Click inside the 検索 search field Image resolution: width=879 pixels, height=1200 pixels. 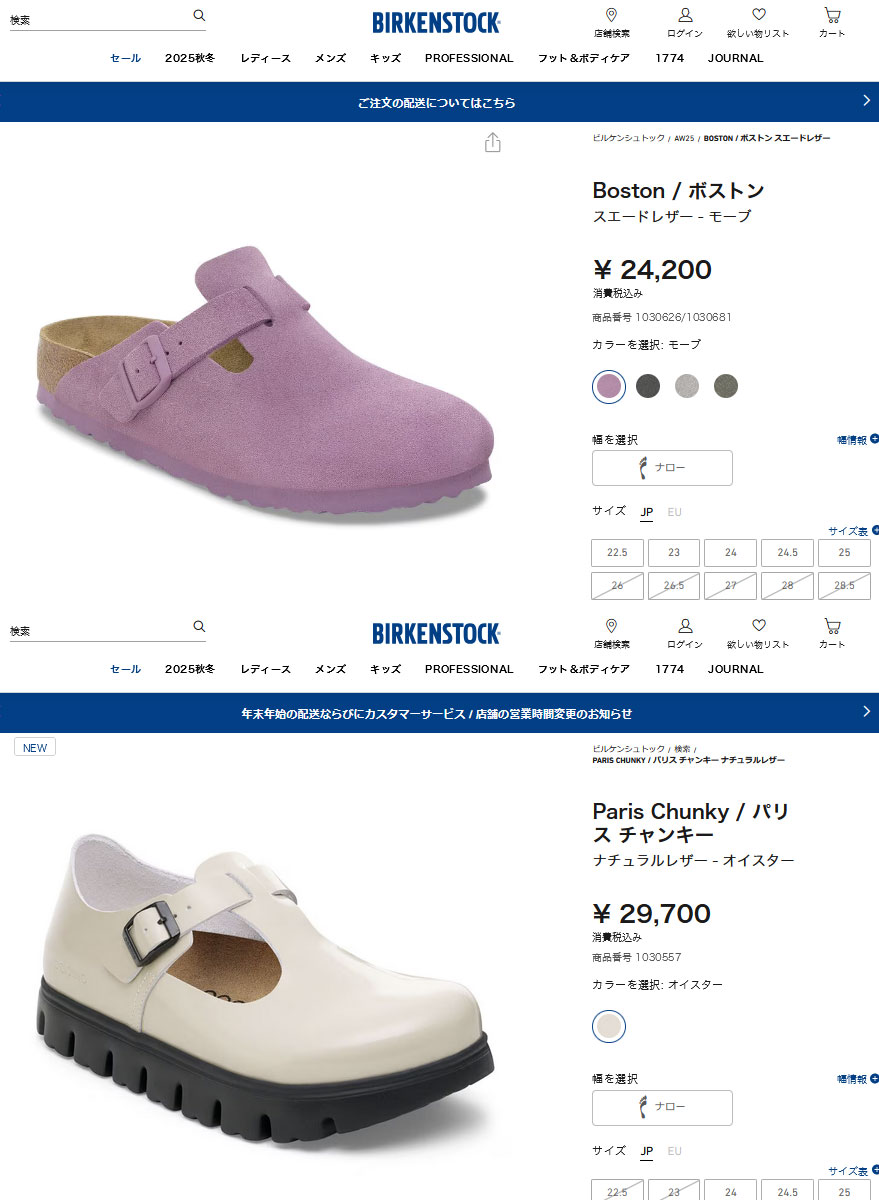tap(100, 16)
